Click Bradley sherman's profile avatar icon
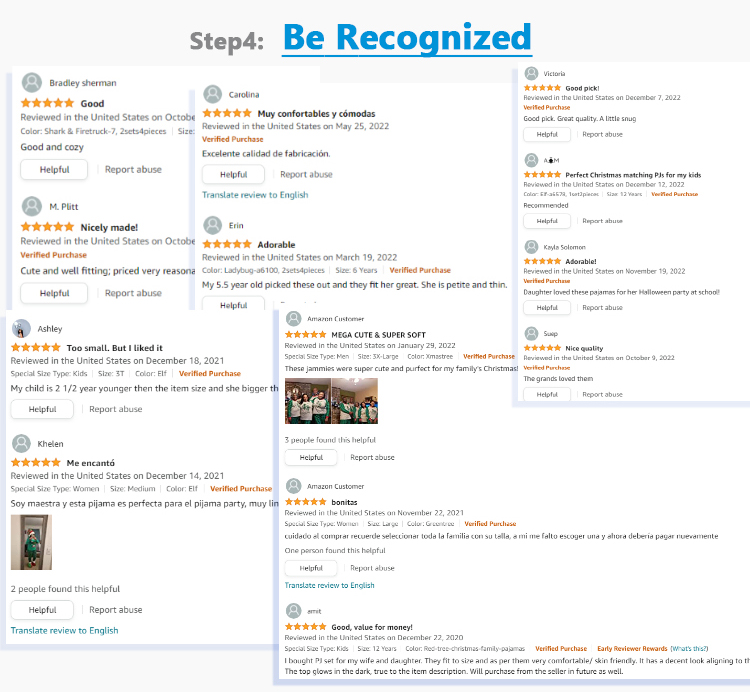 [x=32, y=83]
